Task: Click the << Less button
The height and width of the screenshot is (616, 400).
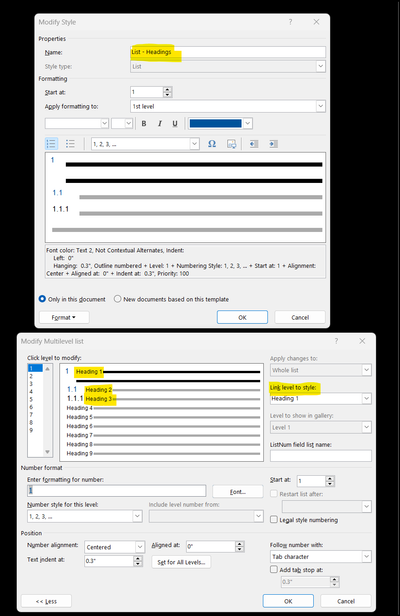Action: (46, 601)
